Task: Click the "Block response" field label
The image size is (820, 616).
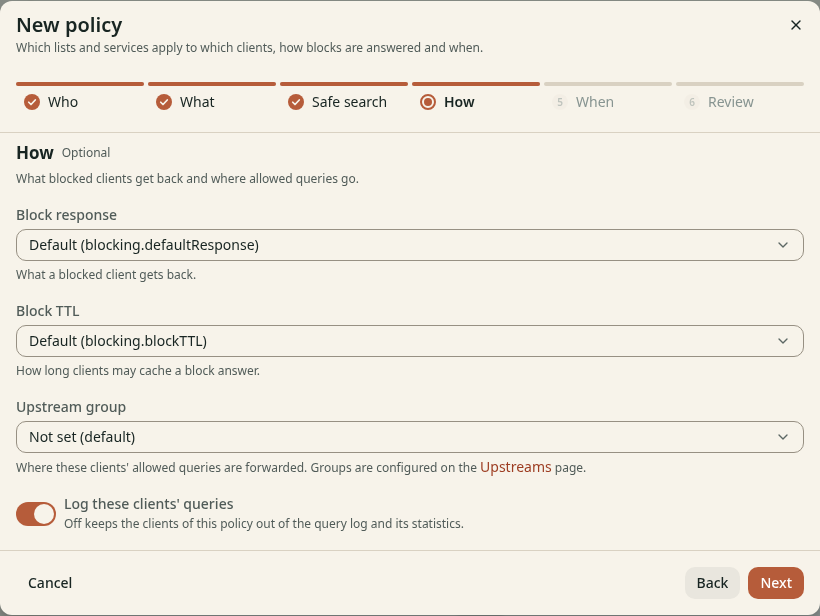Action: click(x=66, y=215)
